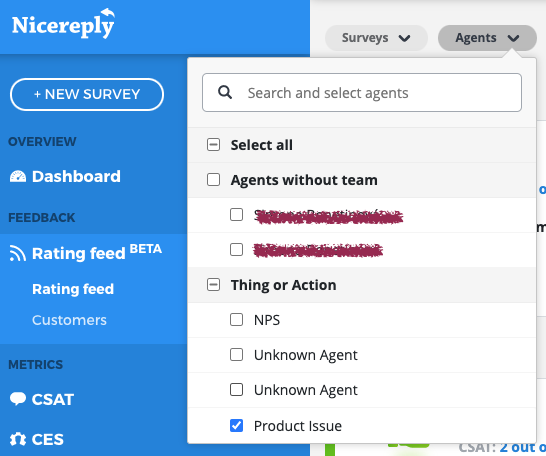
Task: Click the CES gear icon
Action: [18, 439]
